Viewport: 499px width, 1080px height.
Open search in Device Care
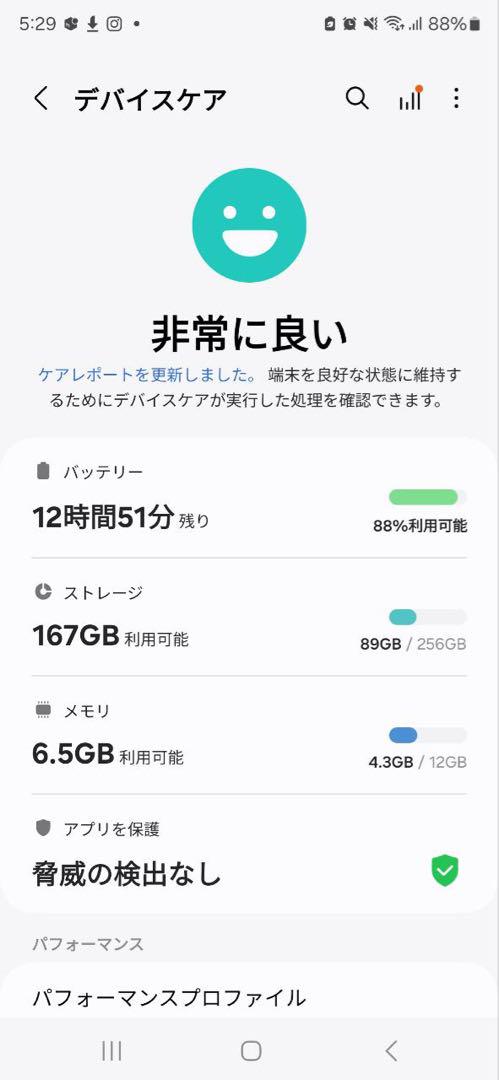[x=357, y=98]
